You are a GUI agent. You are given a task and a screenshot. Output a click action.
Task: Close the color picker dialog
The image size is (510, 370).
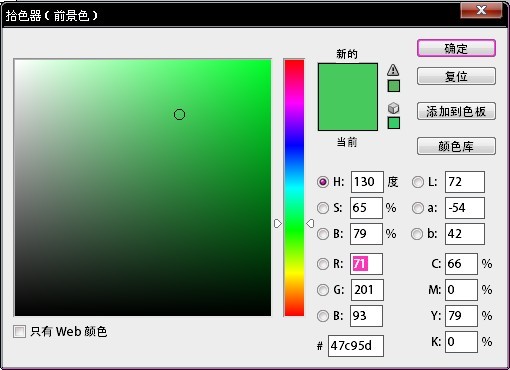481,10
